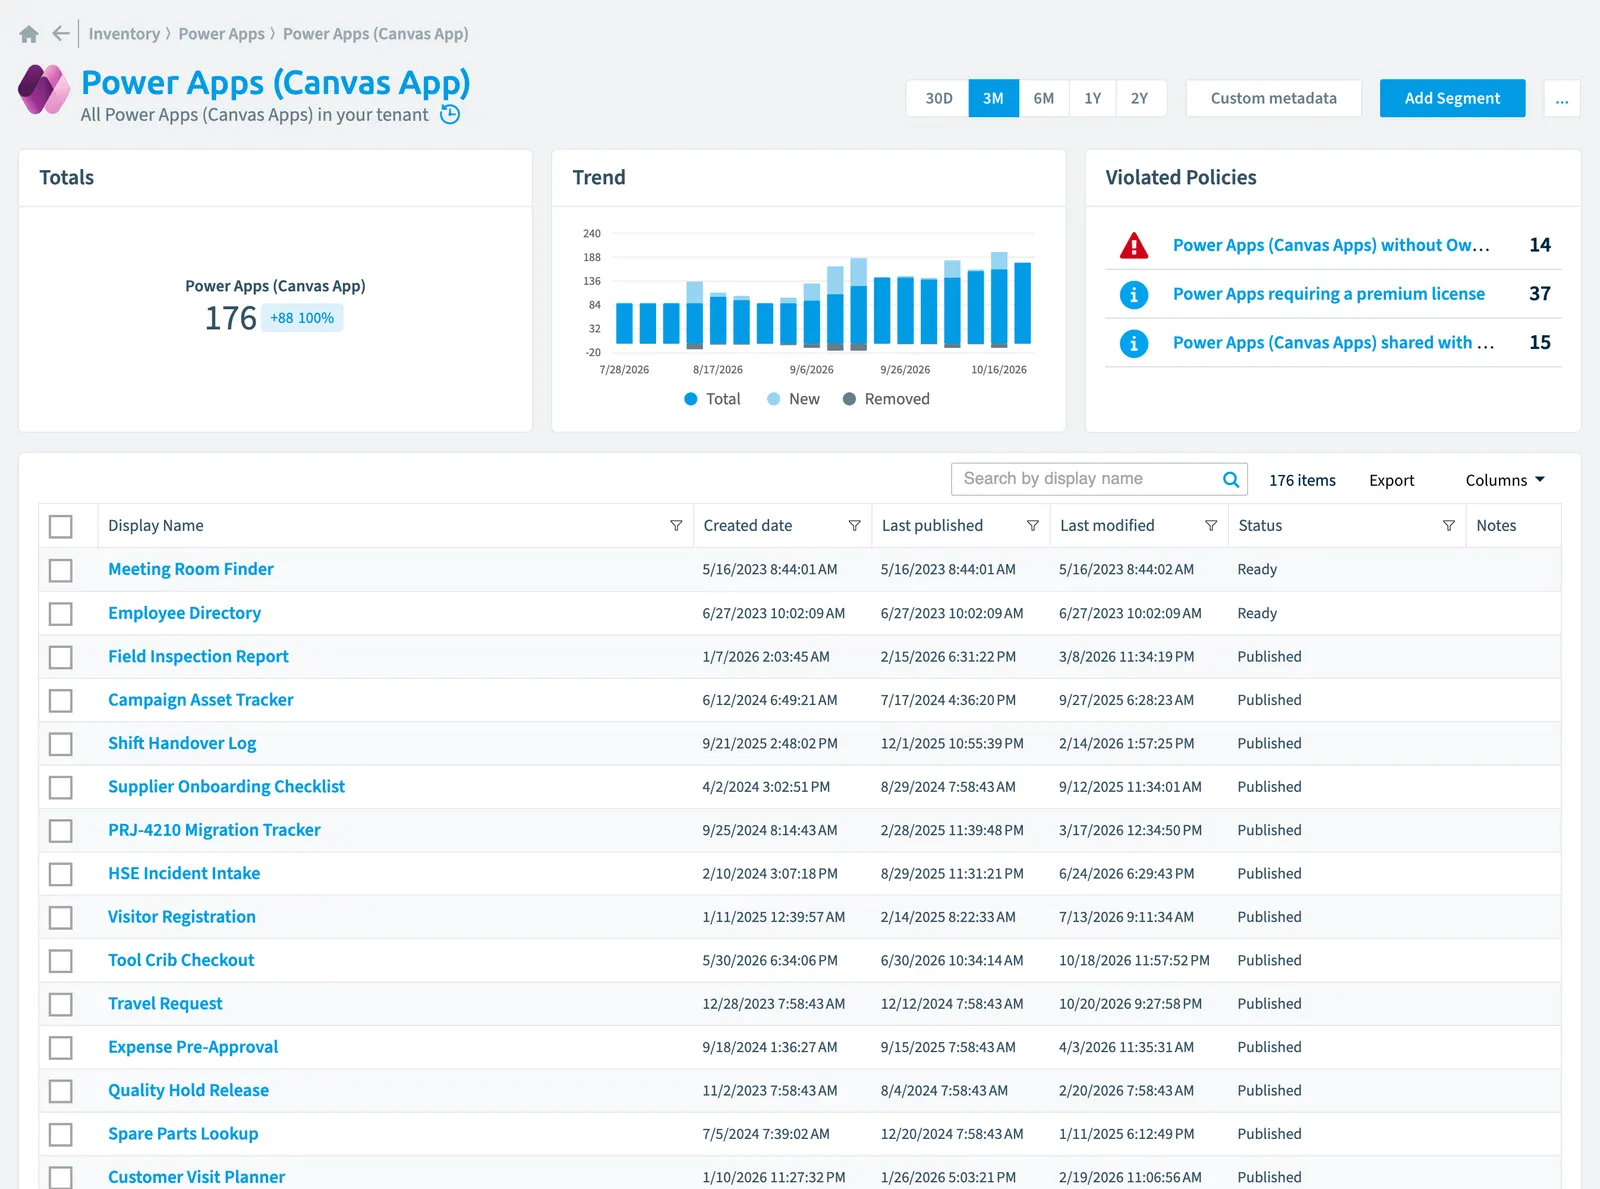Open filter for Last published column
Viewport: 1600px width, 1189px height.
point(1033,526)
